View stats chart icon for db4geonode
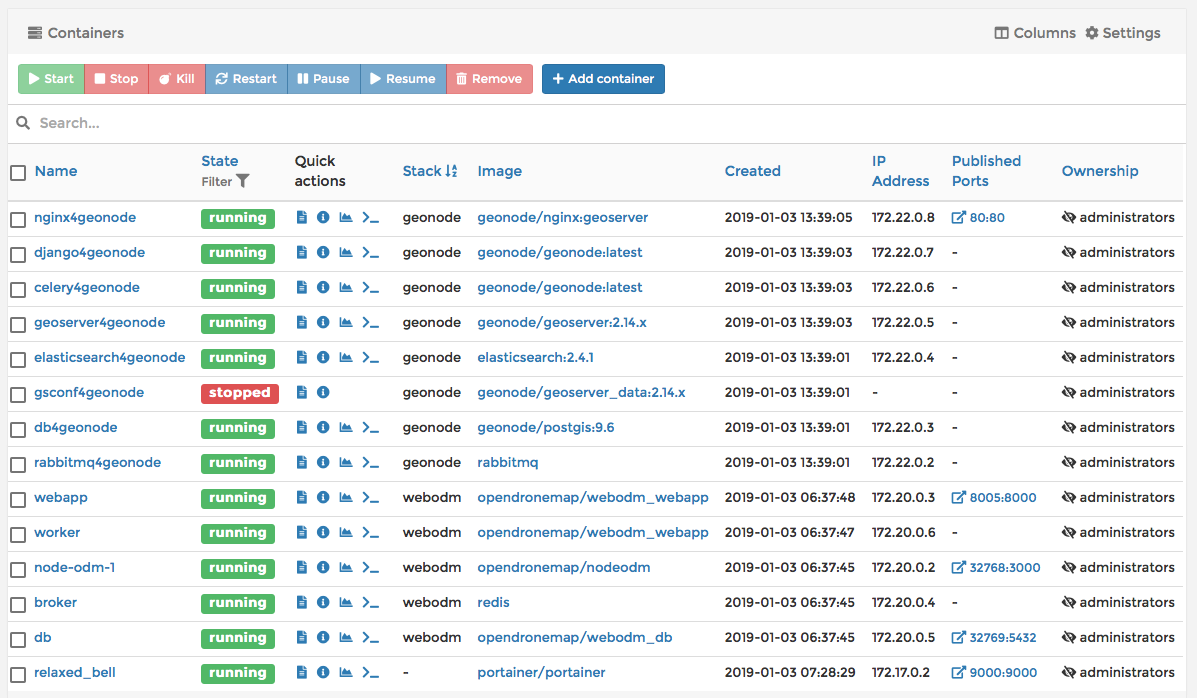The width and height of the screenshot is (1197, 698). [x=346, y=428]
